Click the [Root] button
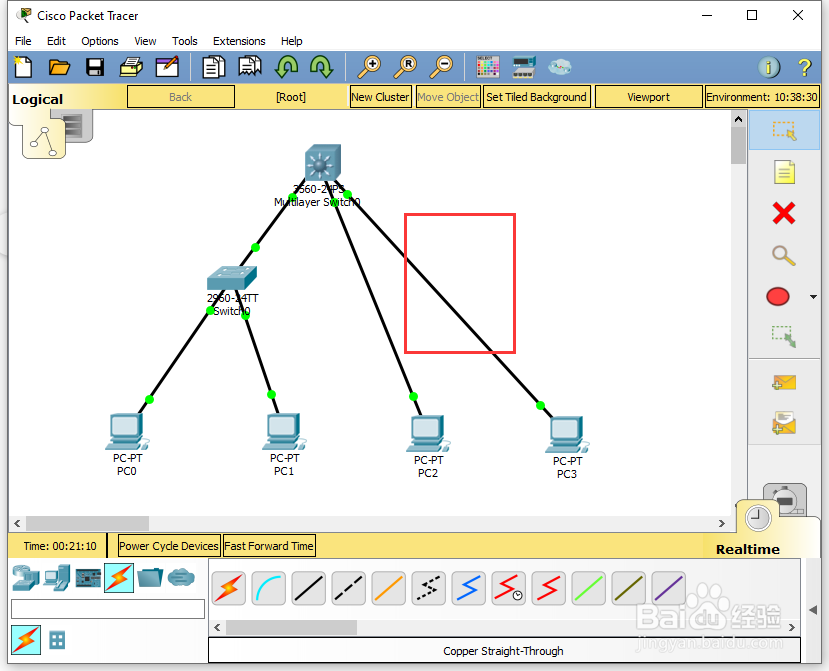Viewport: 829px width, 671px height. click(x=291, y=97)
